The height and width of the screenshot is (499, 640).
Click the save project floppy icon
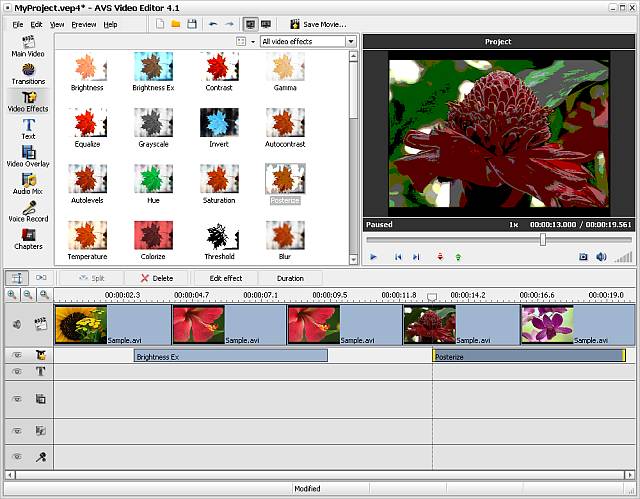(192, 24)
